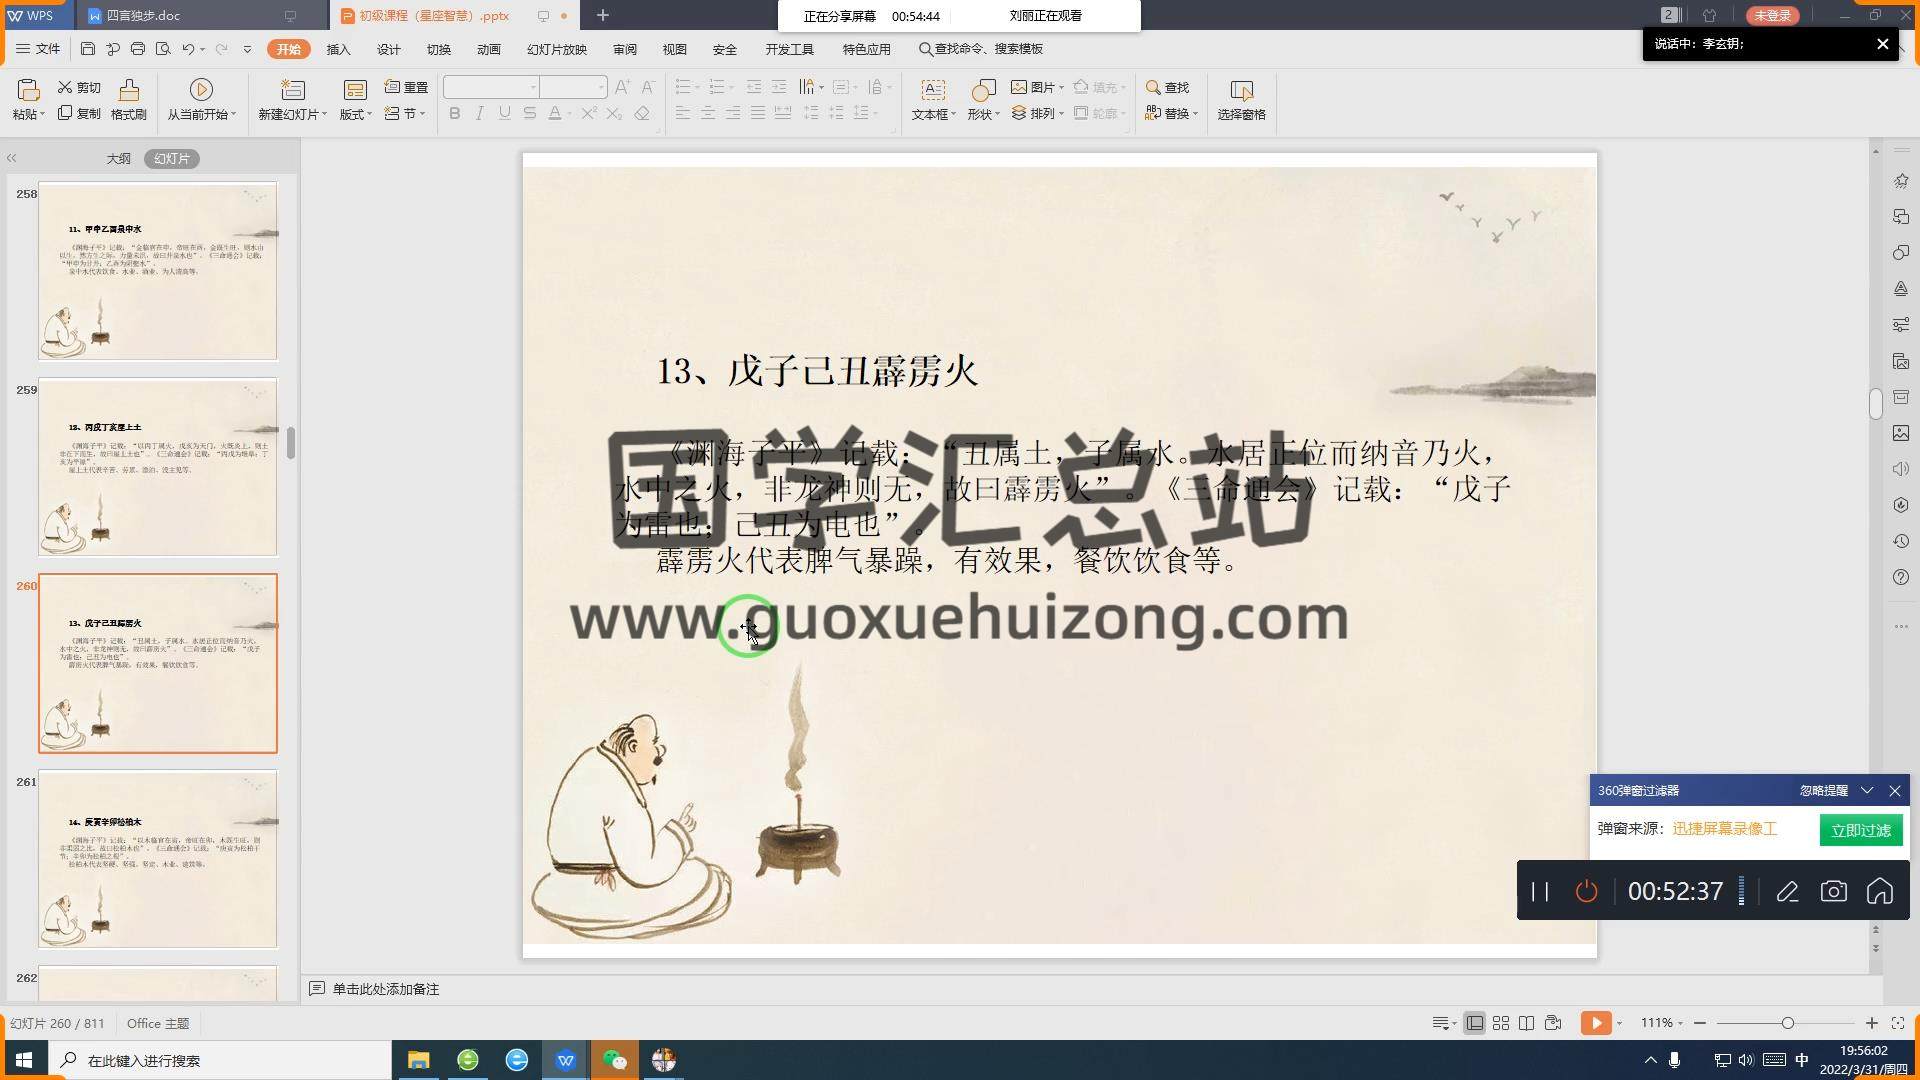
Task: Toggle slide sorter view in status bar
Action: pyautogui.click(x=1500, y=1023)
